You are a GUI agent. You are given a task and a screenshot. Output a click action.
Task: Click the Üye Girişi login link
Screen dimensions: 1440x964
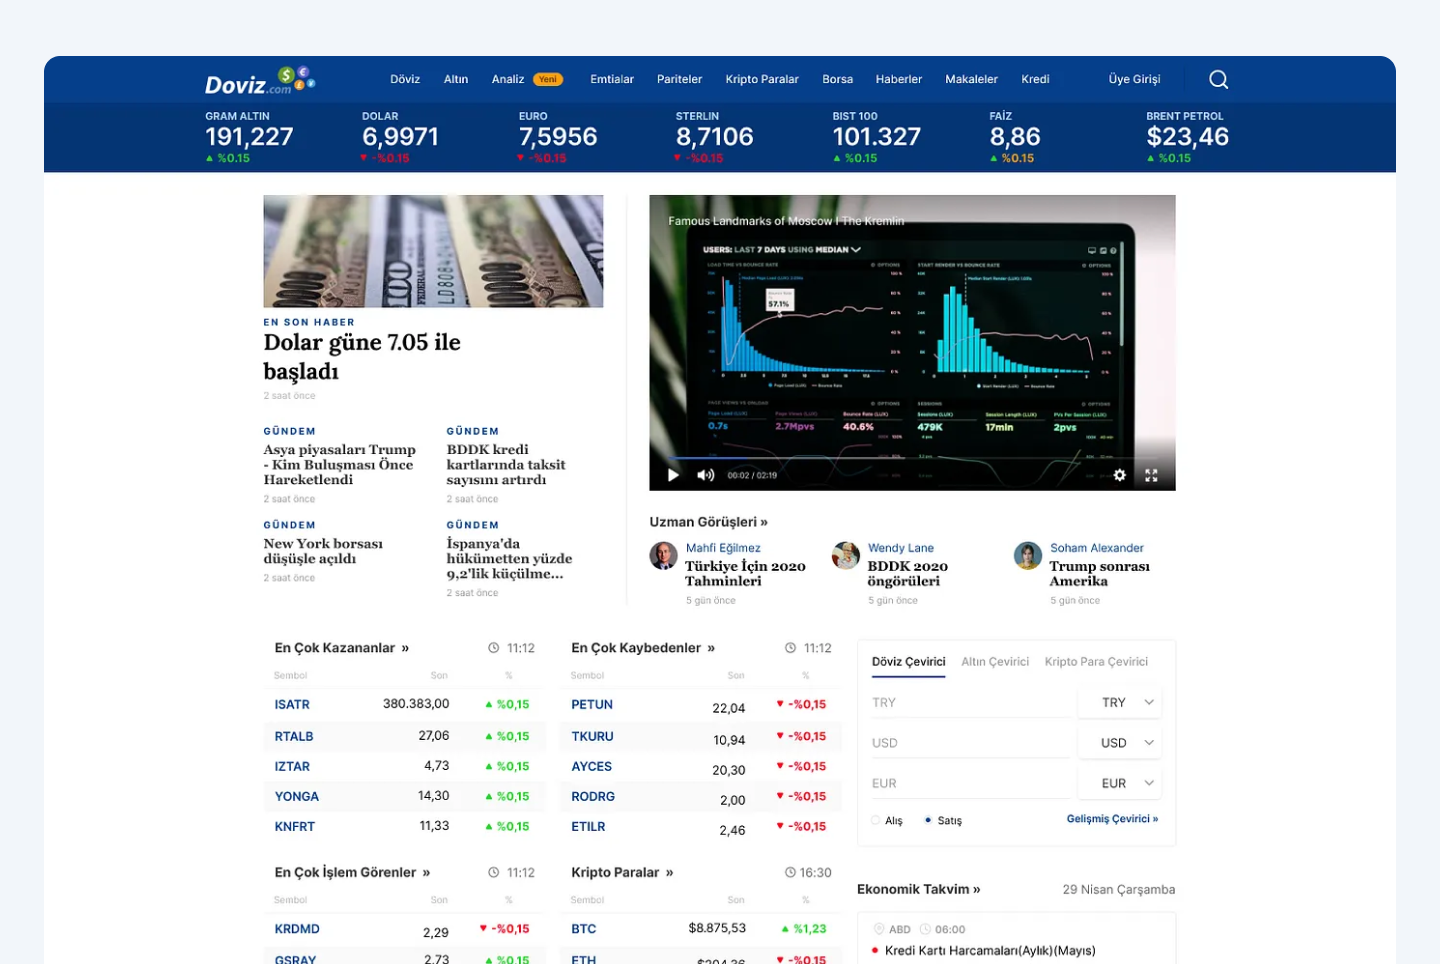1134,80
